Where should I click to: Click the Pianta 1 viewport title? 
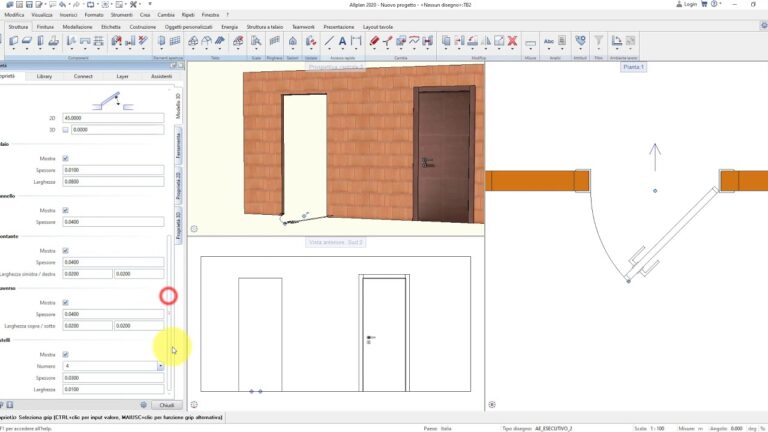tap(634, 67)
